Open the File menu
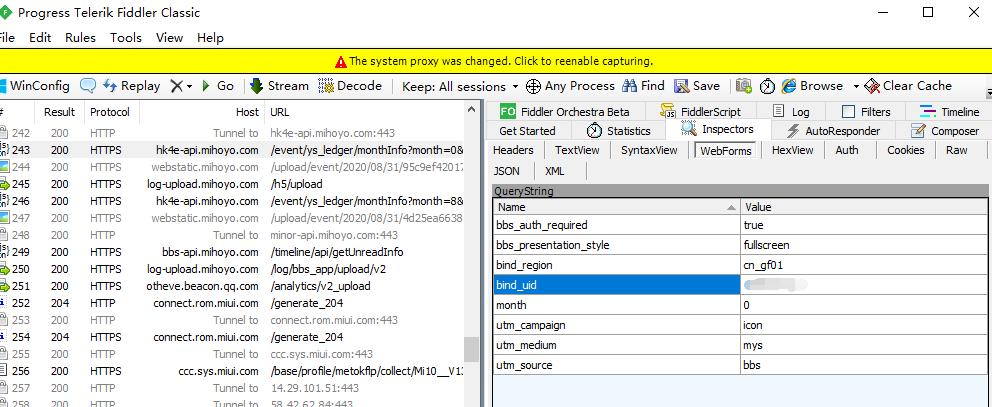This screenshot has width=992, height=407. [x=6, y=38]
